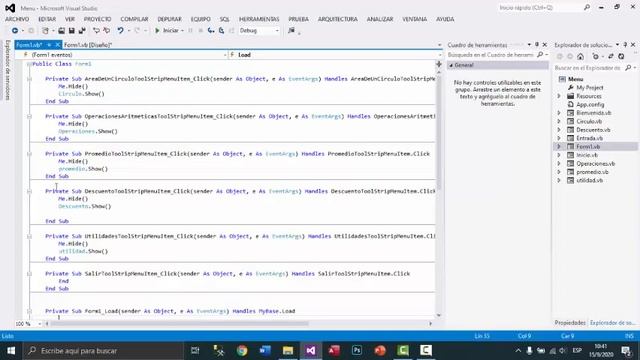Select My Project in Solution Explorer
640x360 pixels.
[x=590, y=87]
